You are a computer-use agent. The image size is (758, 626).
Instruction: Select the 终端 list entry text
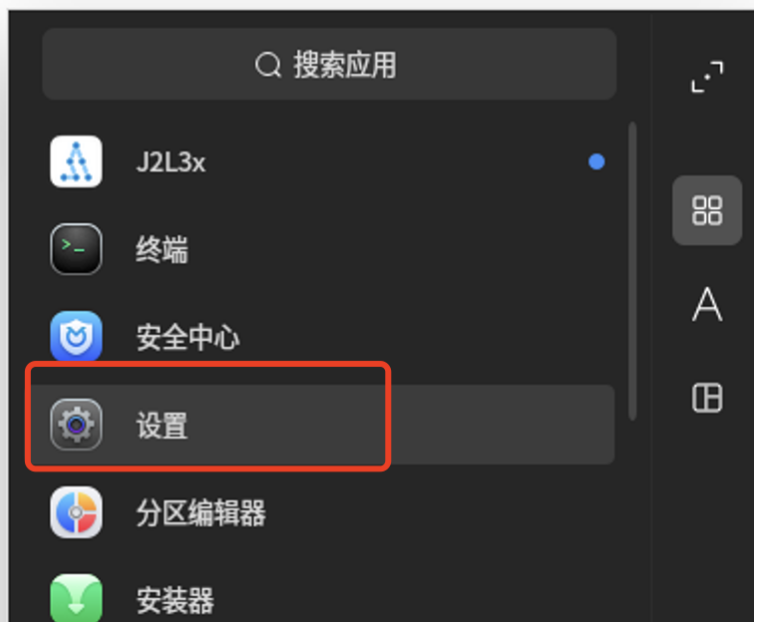pyautogui.click(x=161, y=249)
